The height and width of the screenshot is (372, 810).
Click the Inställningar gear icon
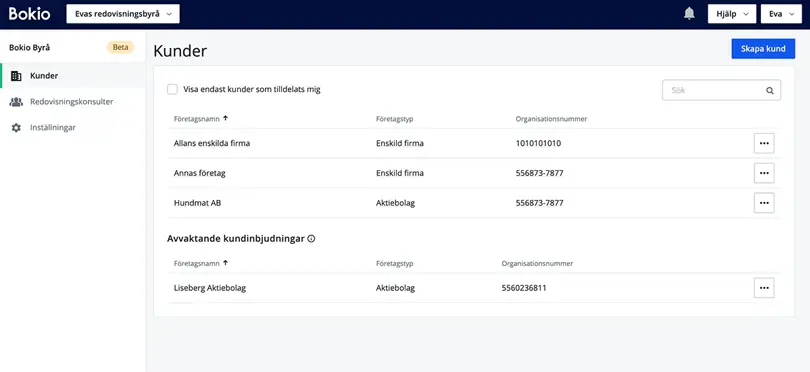(16, 128)
